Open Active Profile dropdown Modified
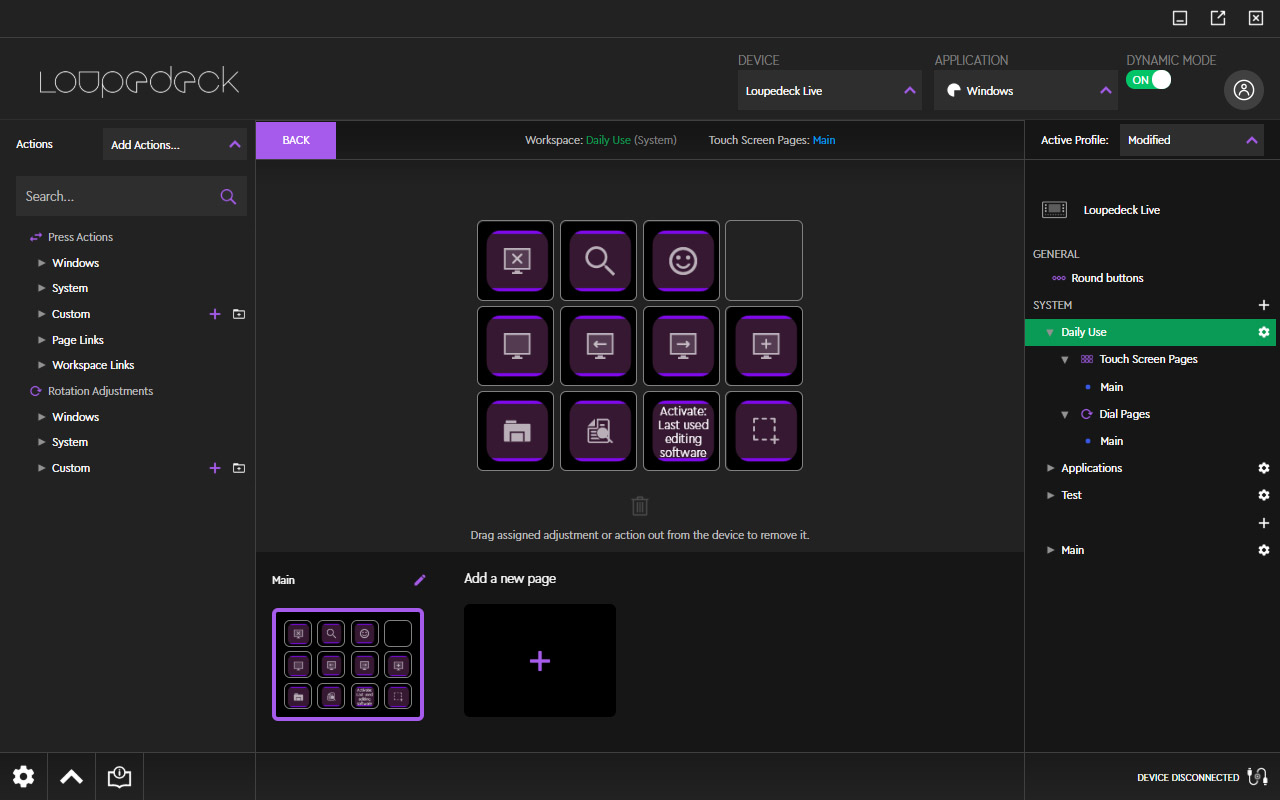Image resolution: width=1280 pixels, height=800 pixels. click(1192, 140)
